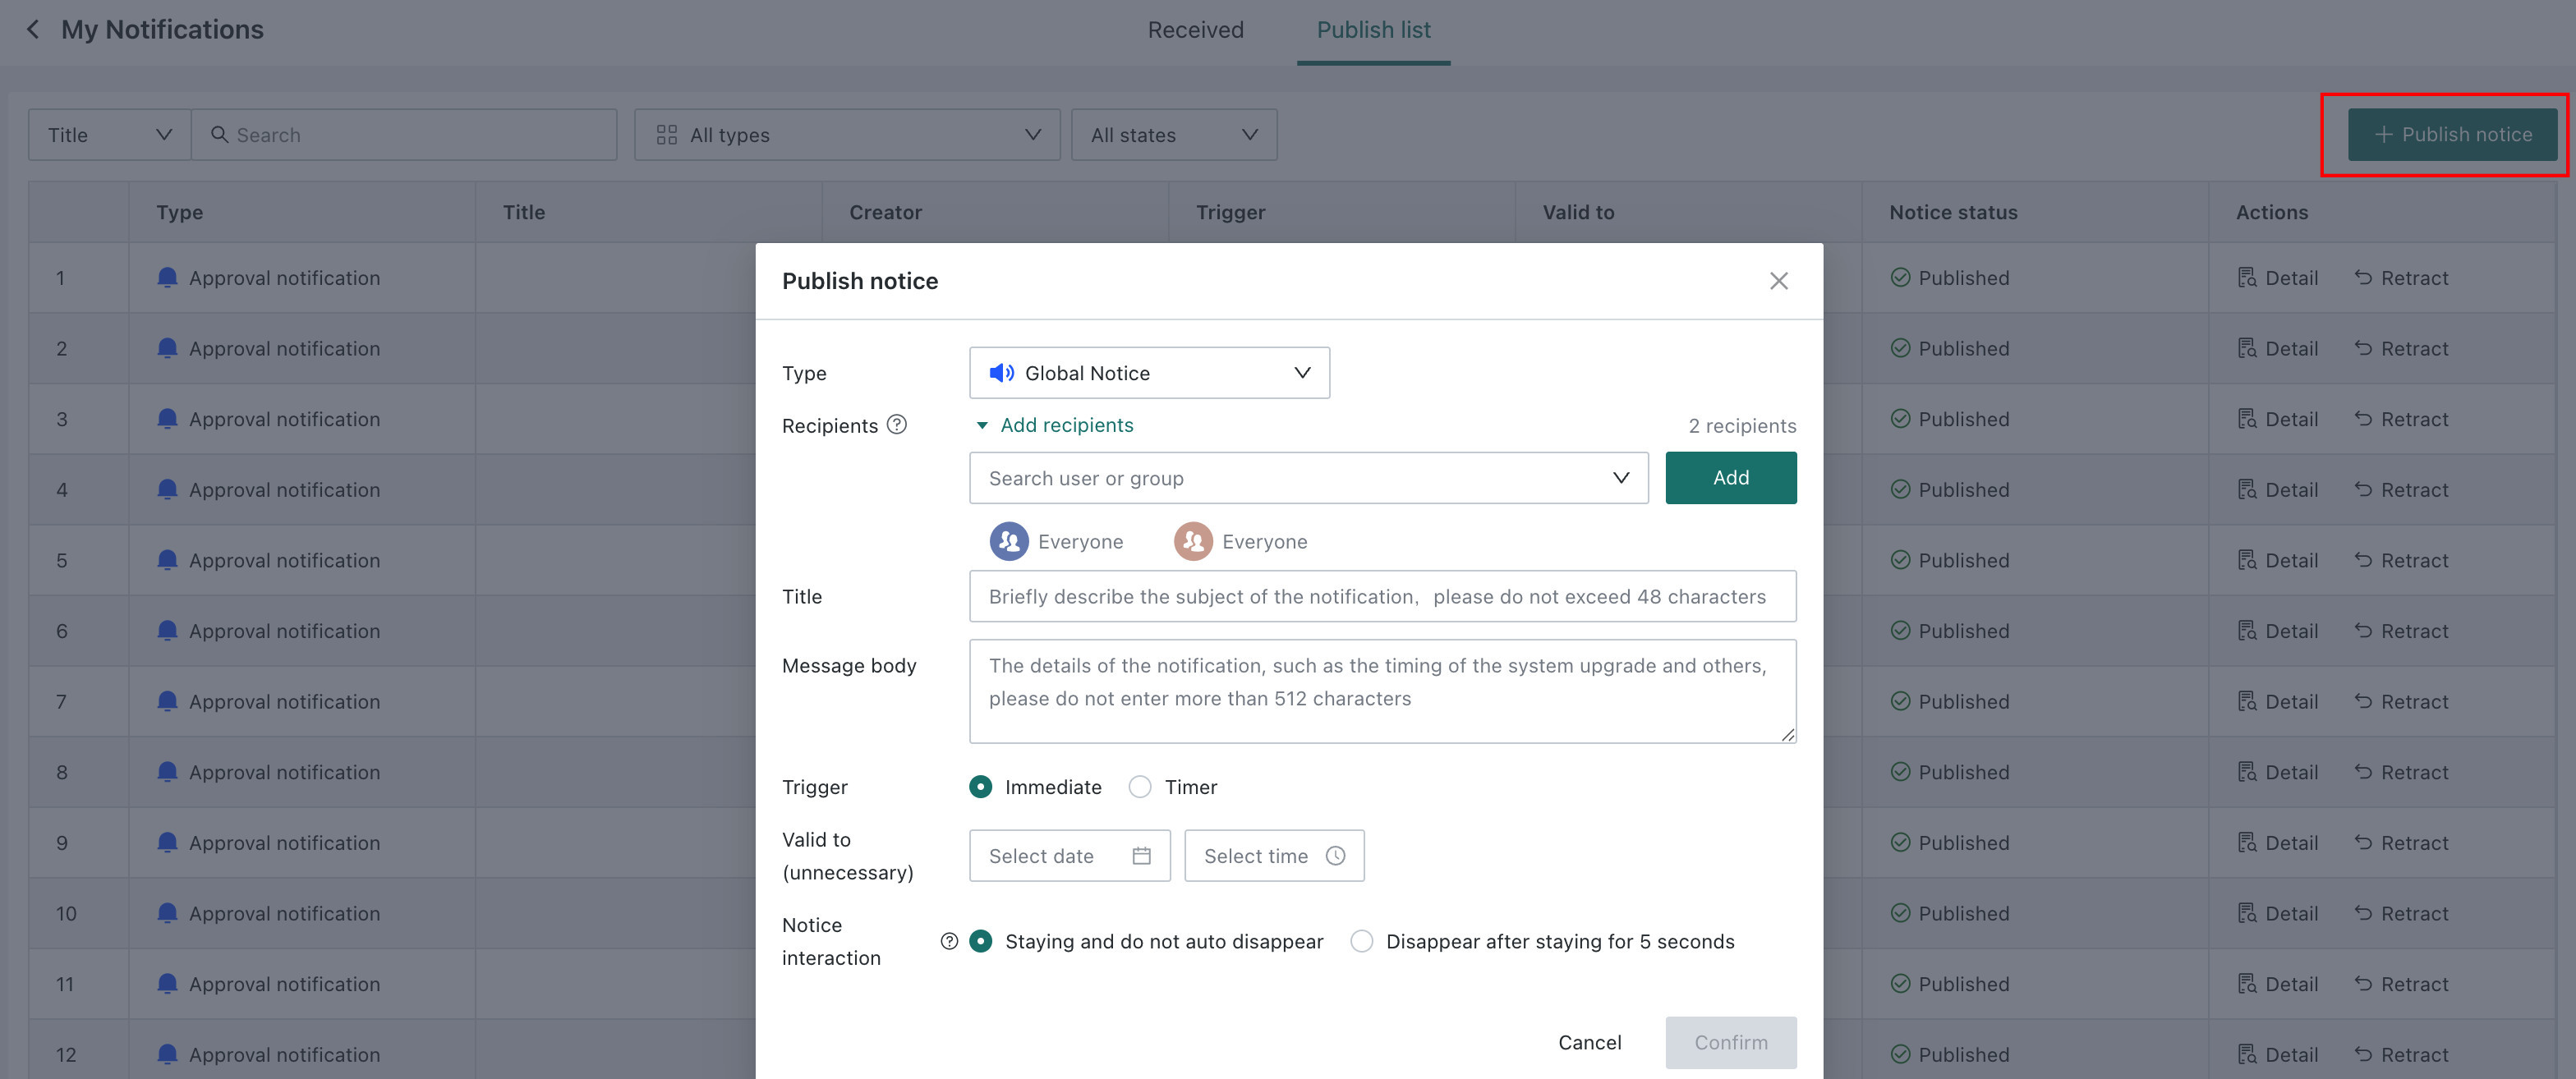Screen dimensions: 2576x1079
Task: Click the bell icon in row 9
Action: [167, 843]
